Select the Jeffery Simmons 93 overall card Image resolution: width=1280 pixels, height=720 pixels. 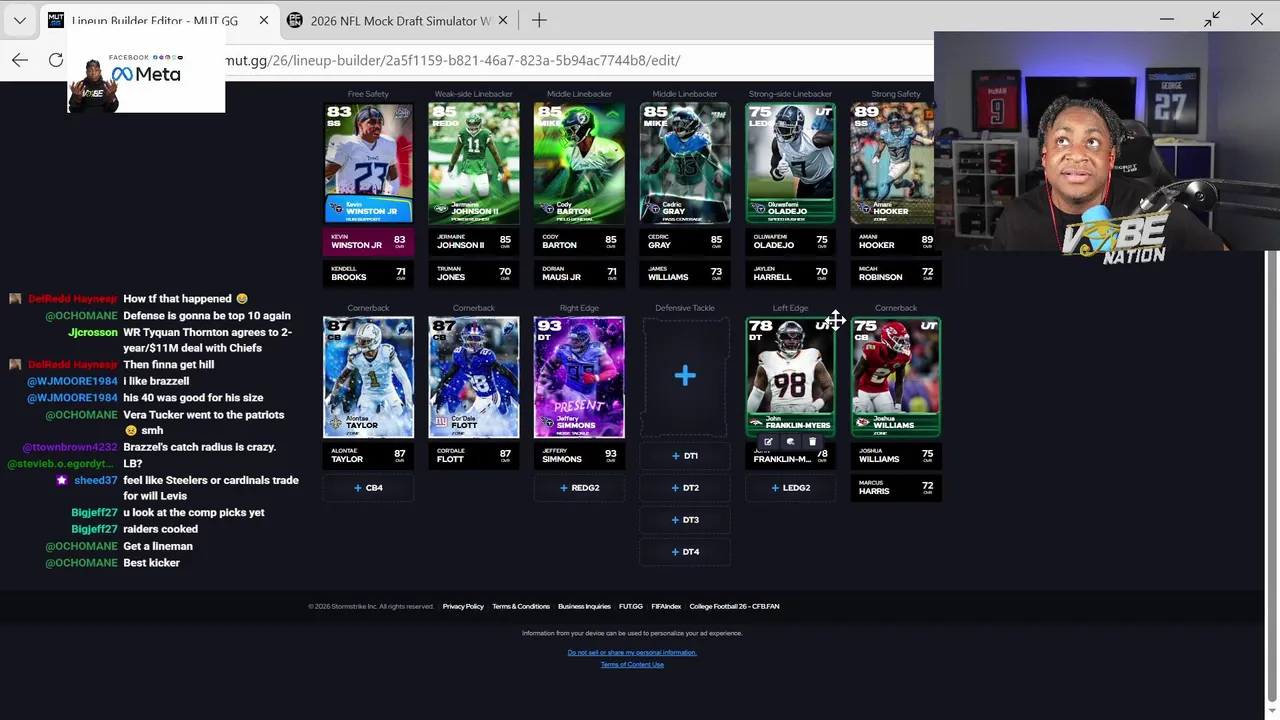579,377
